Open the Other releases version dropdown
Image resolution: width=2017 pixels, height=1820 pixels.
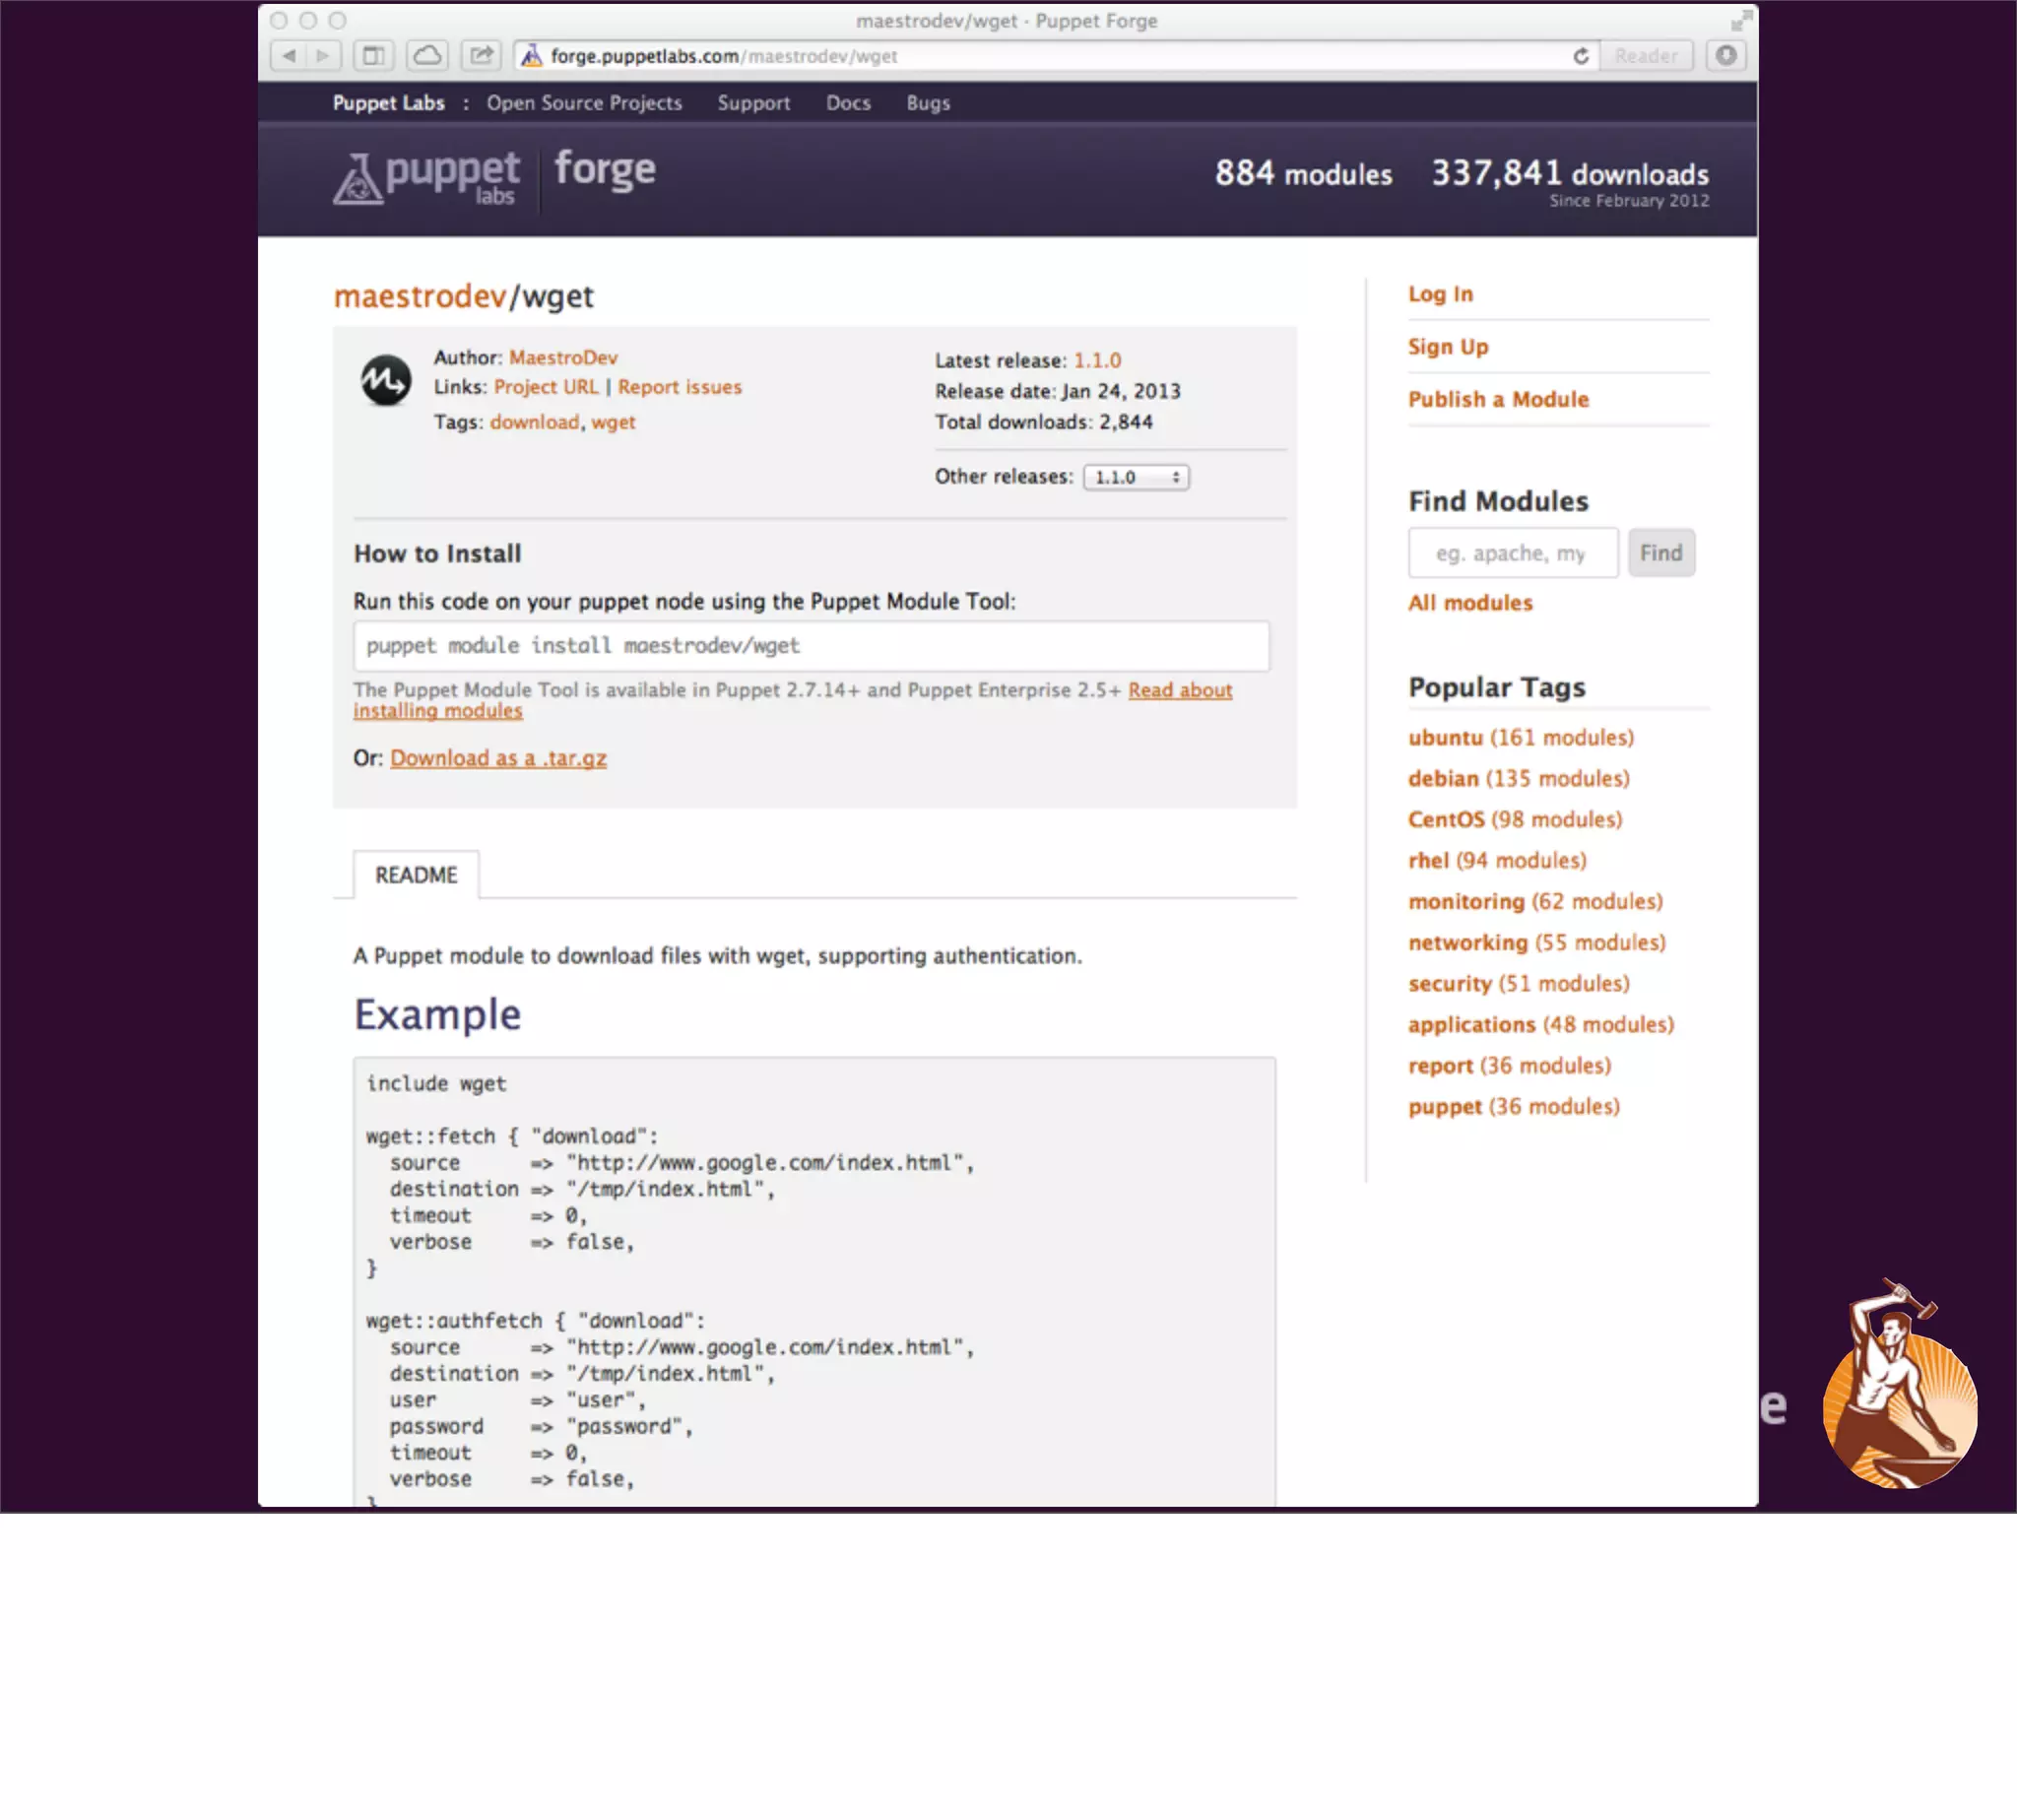click(1136, 477)
